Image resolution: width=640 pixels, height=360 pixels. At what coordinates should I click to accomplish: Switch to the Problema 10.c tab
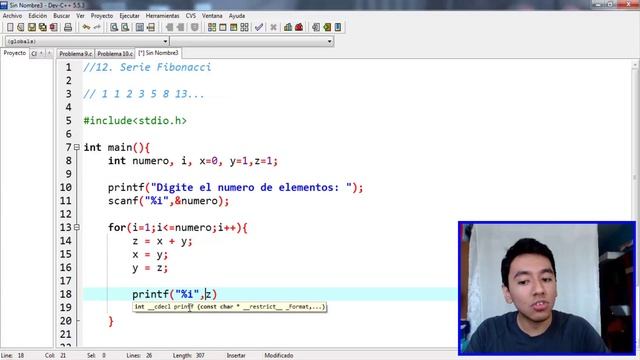click(115, 53)
